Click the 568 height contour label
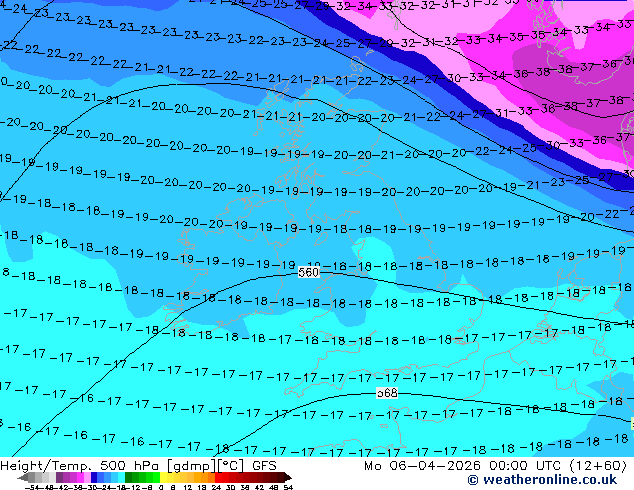This screenshot has height=490, width=634. coord(387,393)
